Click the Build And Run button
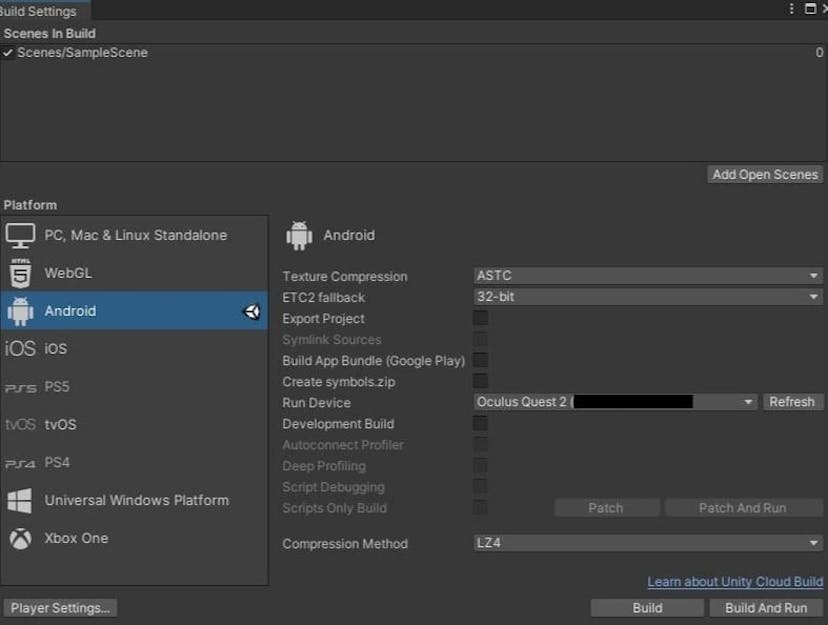Screen dimensions: 828x625 point(766,607)
